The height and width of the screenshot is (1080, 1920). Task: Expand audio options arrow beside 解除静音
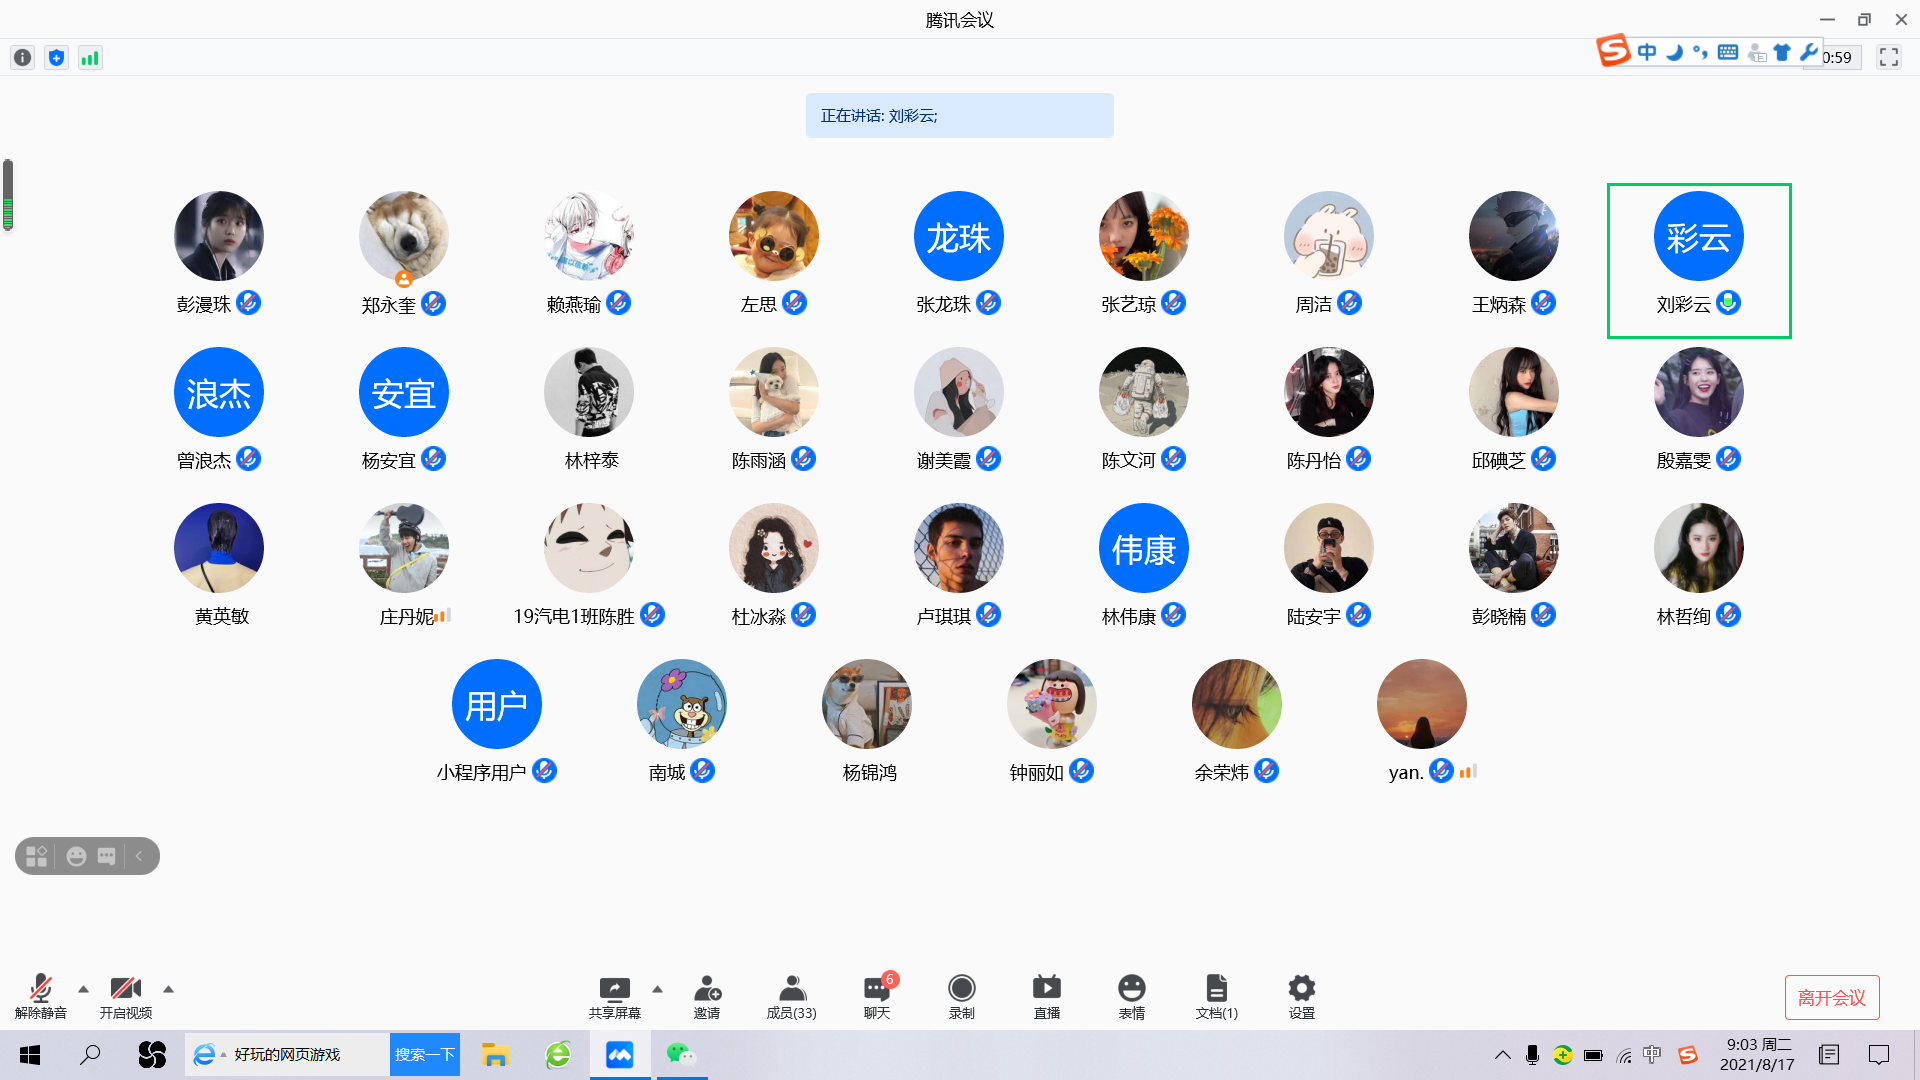(84, 989)
